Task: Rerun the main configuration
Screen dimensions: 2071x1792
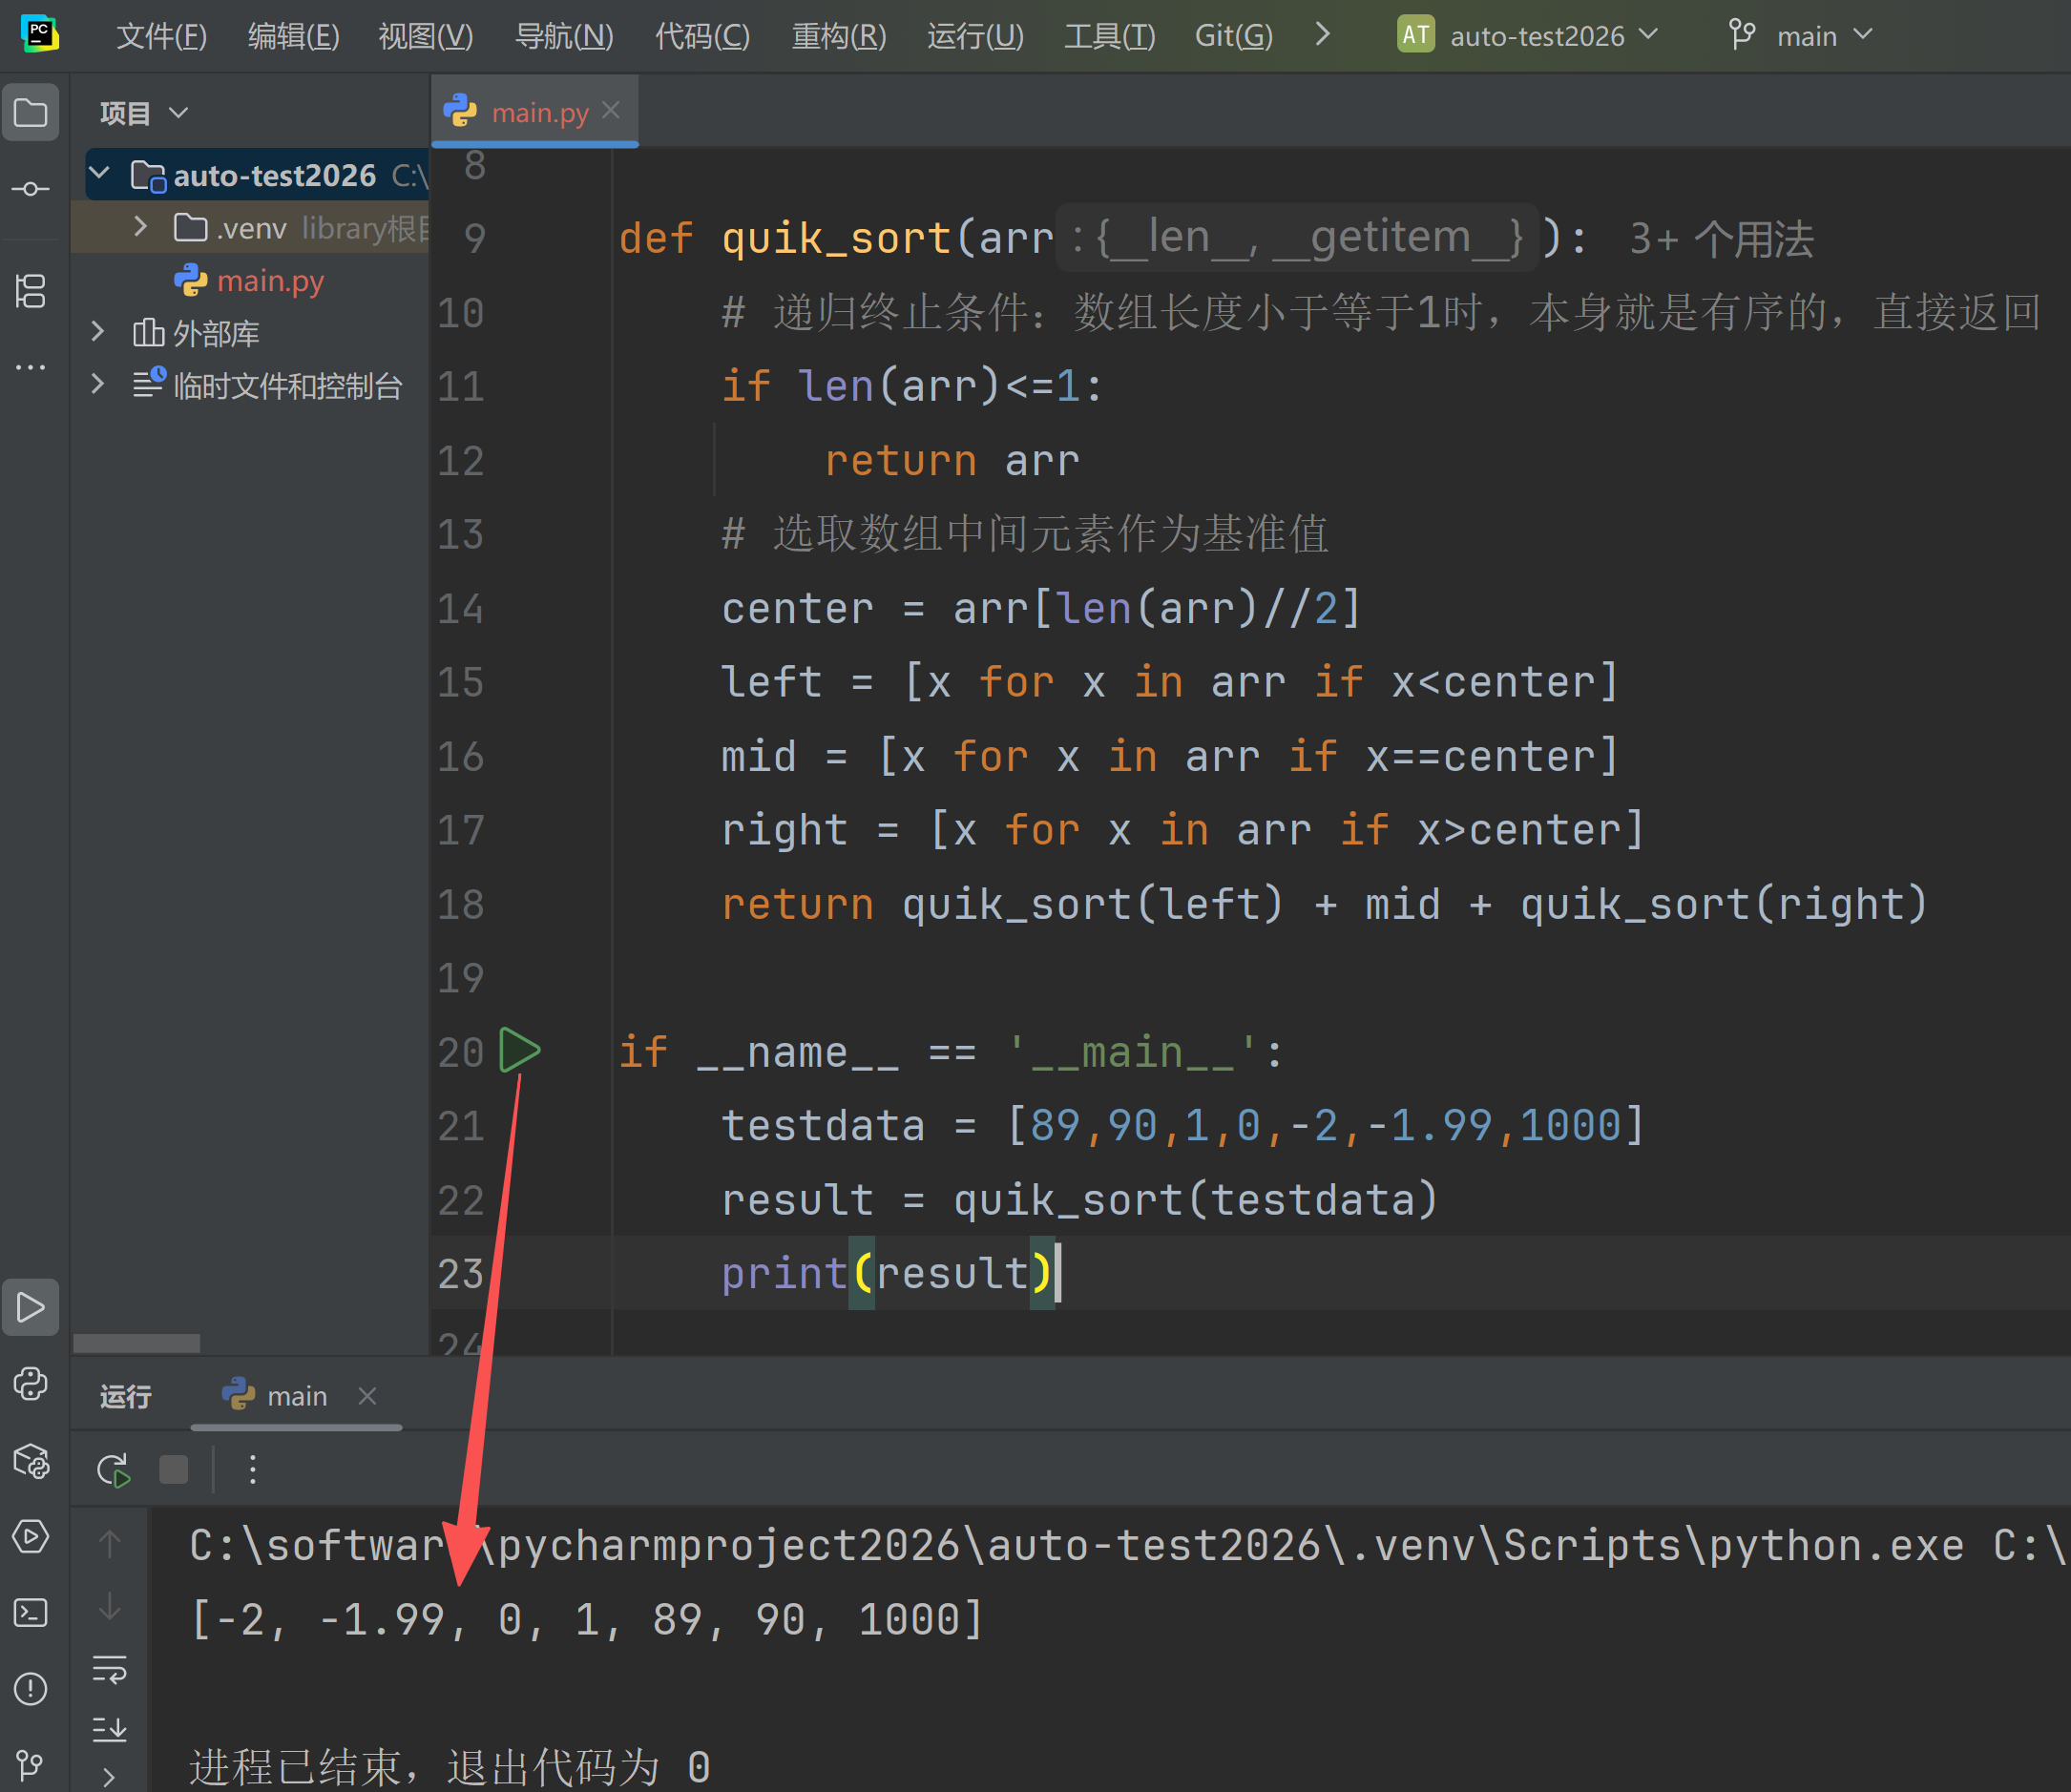Action: [112, 1469]
